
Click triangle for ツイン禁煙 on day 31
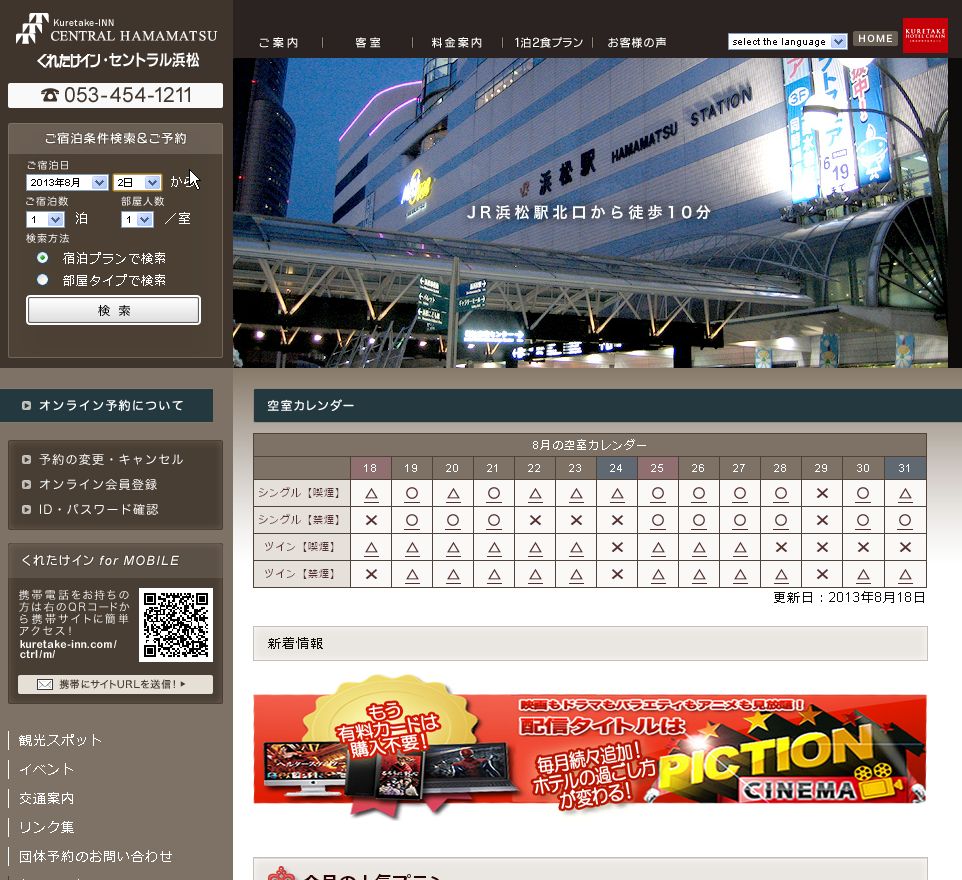[905, 575]
